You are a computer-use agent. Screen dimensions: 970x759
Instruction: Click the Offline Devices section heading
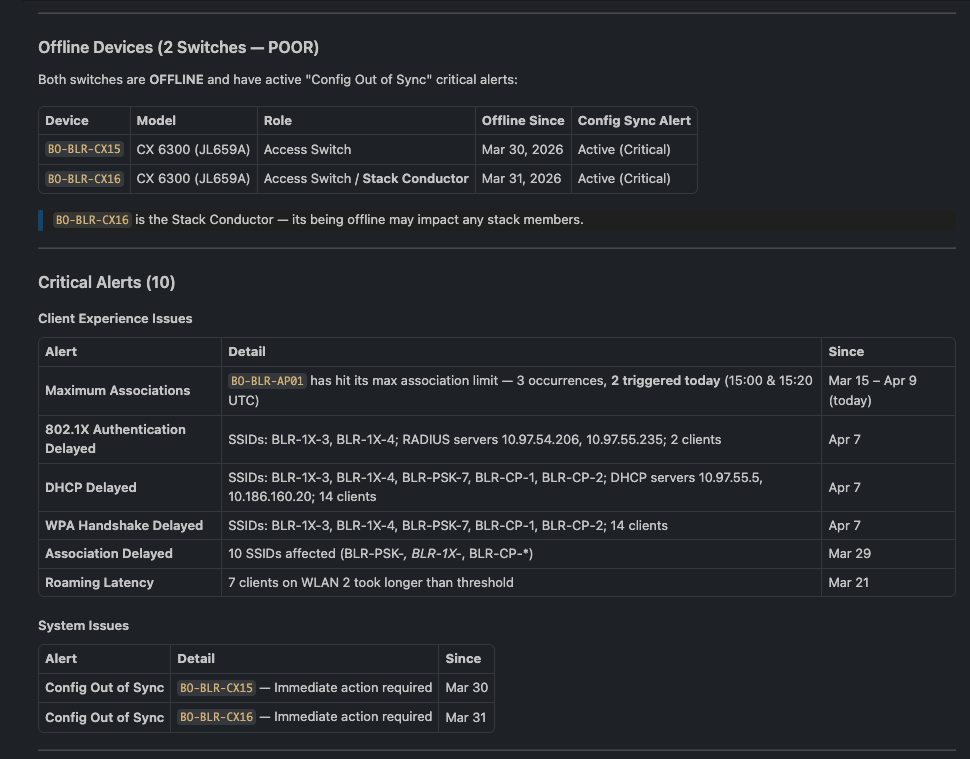pos(178,47)
